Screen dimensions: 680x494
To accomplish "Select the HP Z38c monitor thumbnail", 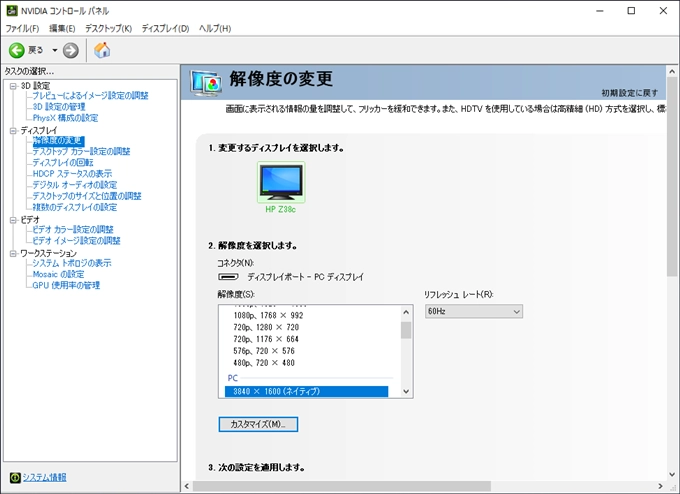I will tap(281, 182).
